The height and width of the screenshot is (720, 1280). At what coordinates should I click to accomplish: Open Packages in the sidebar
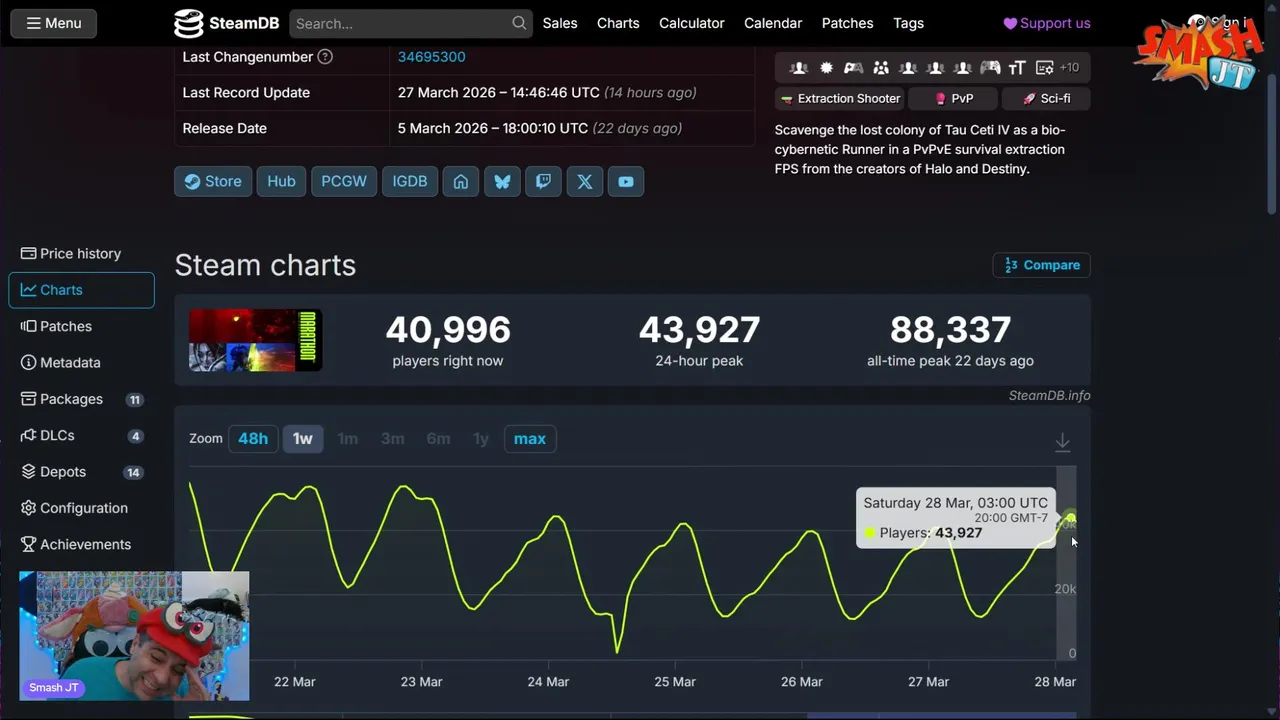pyautogui.click(x=81, y=399)
